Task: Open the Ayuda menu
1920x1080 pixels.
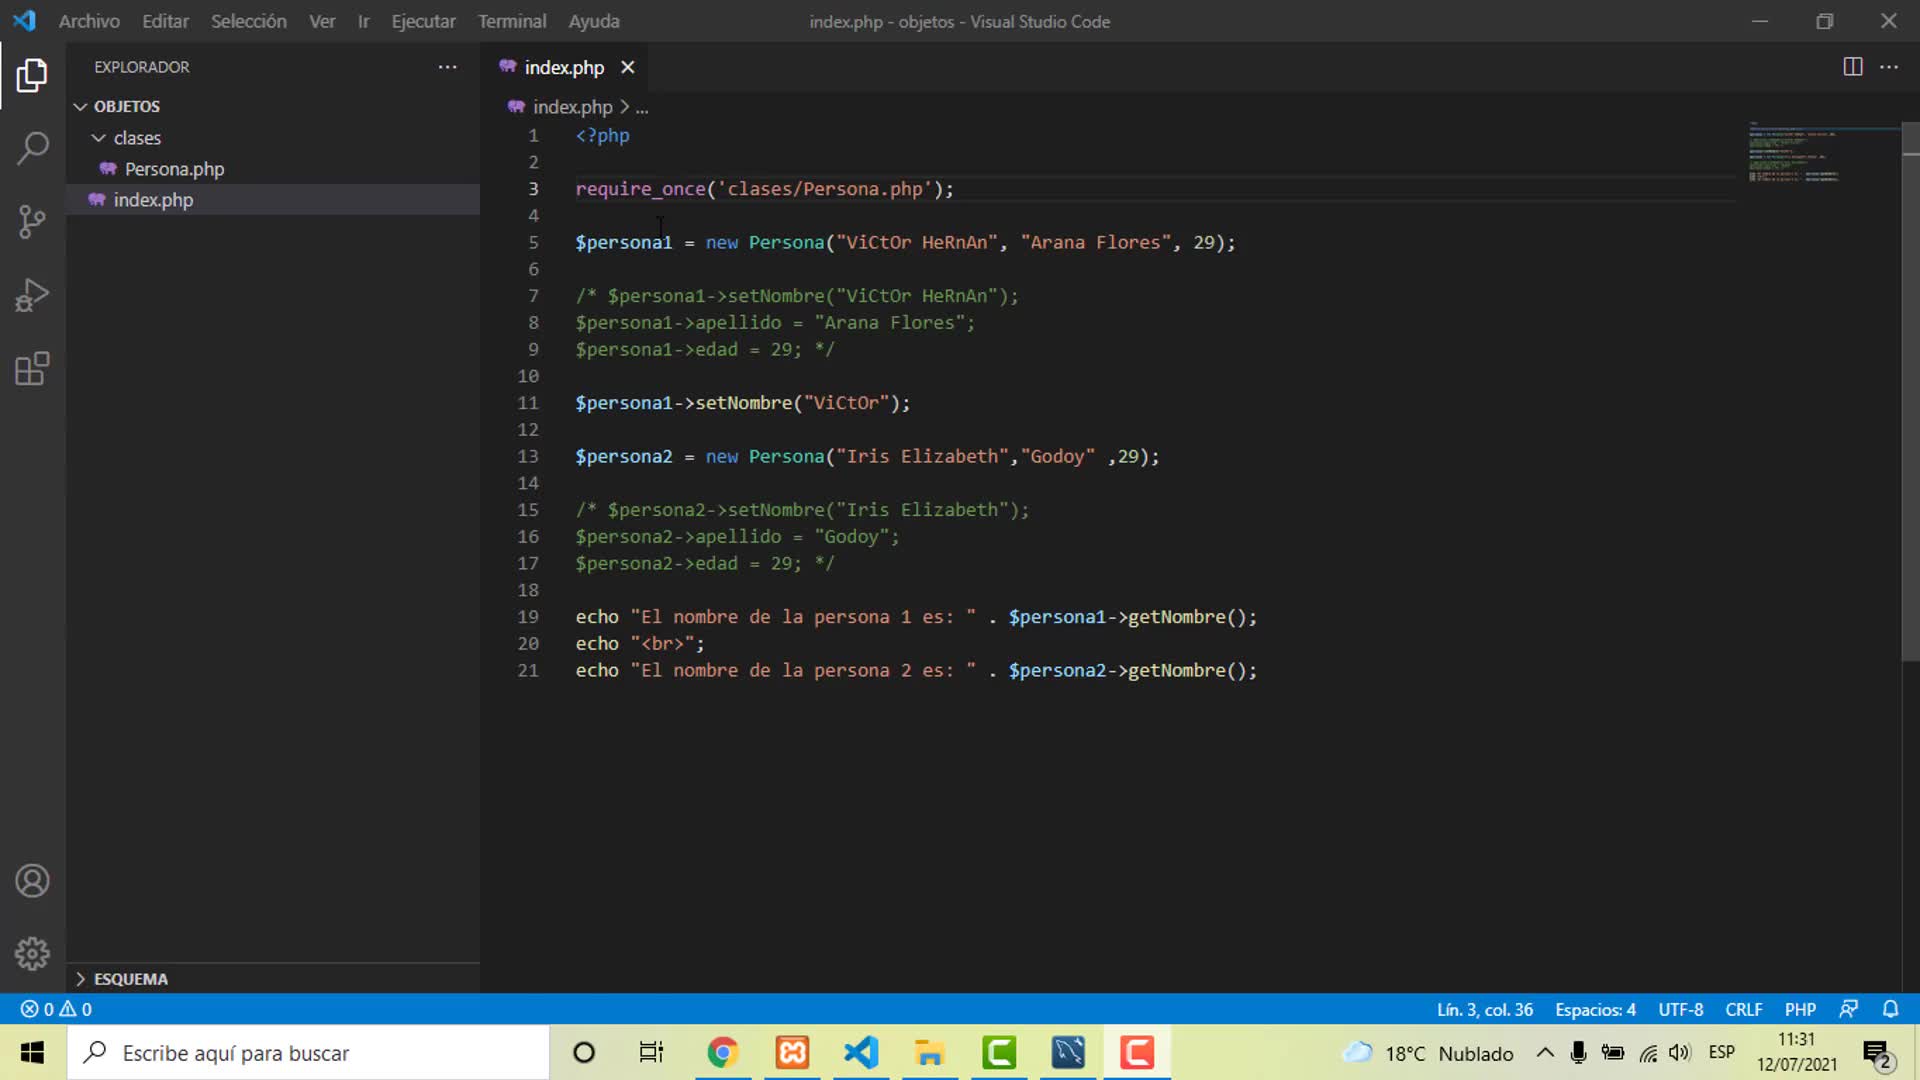Action: coord(594,21)
